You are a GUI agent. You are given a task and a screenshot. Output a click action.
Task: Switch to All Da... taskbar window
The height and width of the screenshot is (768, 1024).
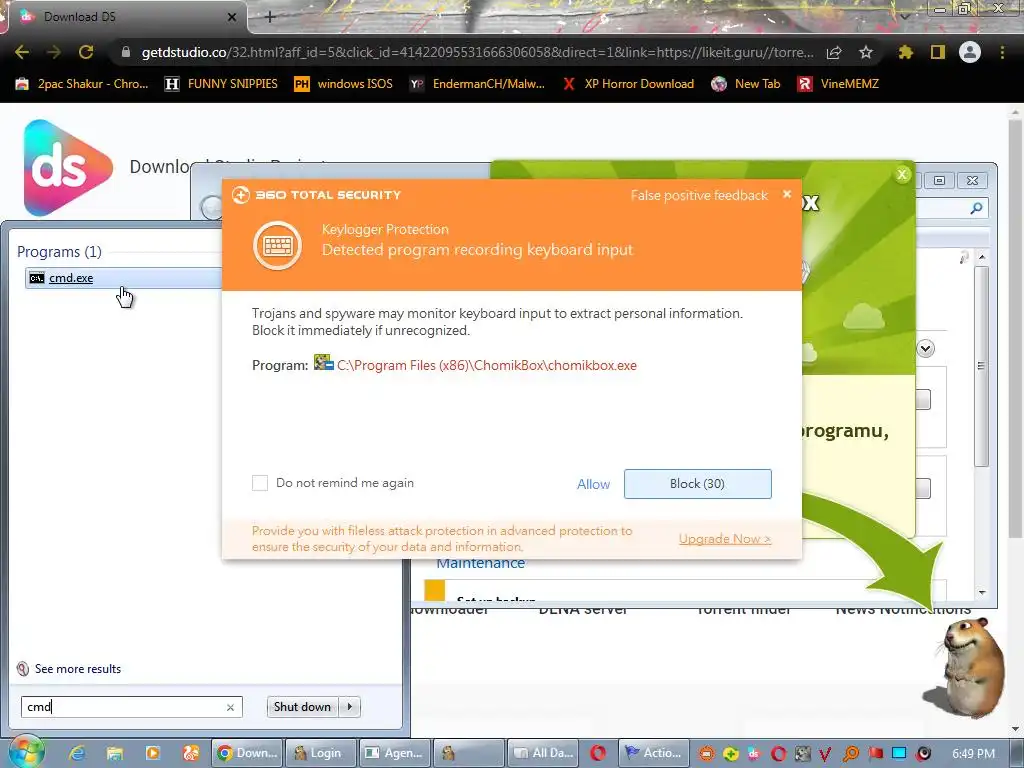pos(543,753)
